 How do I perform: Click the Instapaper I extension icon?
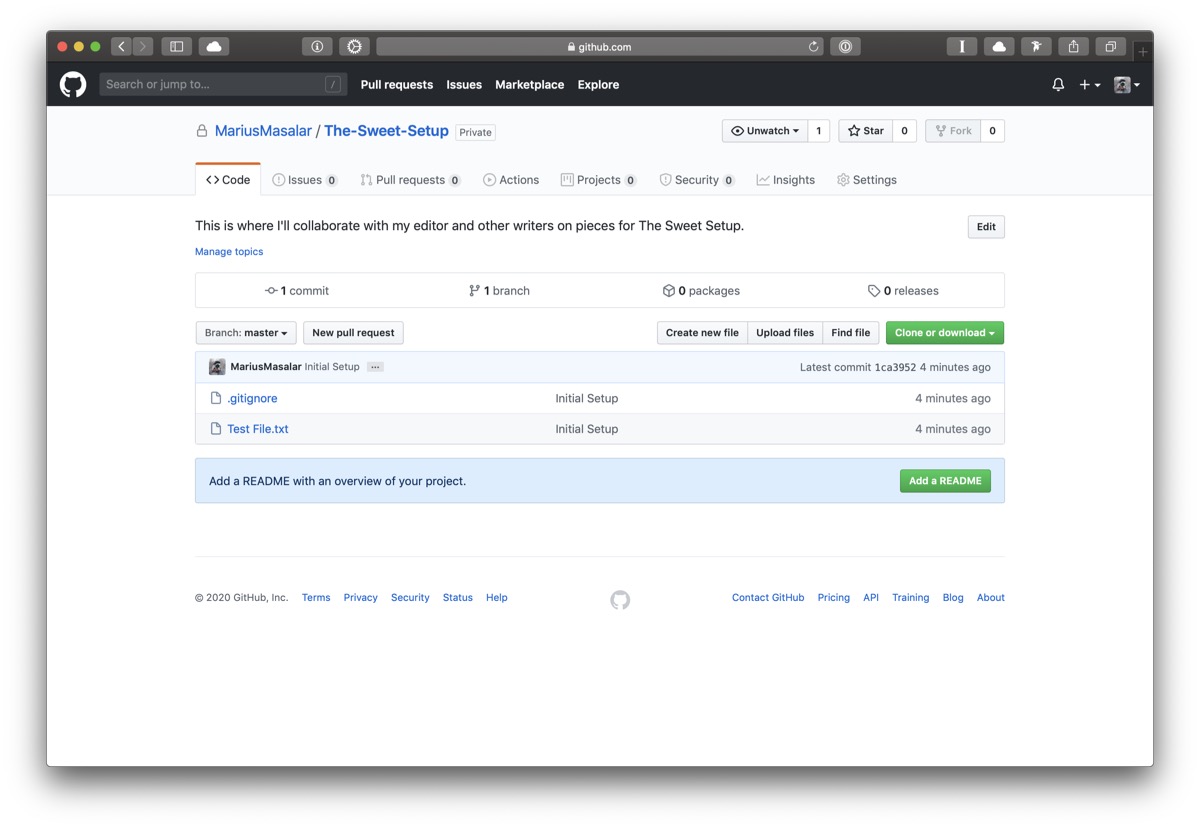(961, 46)
